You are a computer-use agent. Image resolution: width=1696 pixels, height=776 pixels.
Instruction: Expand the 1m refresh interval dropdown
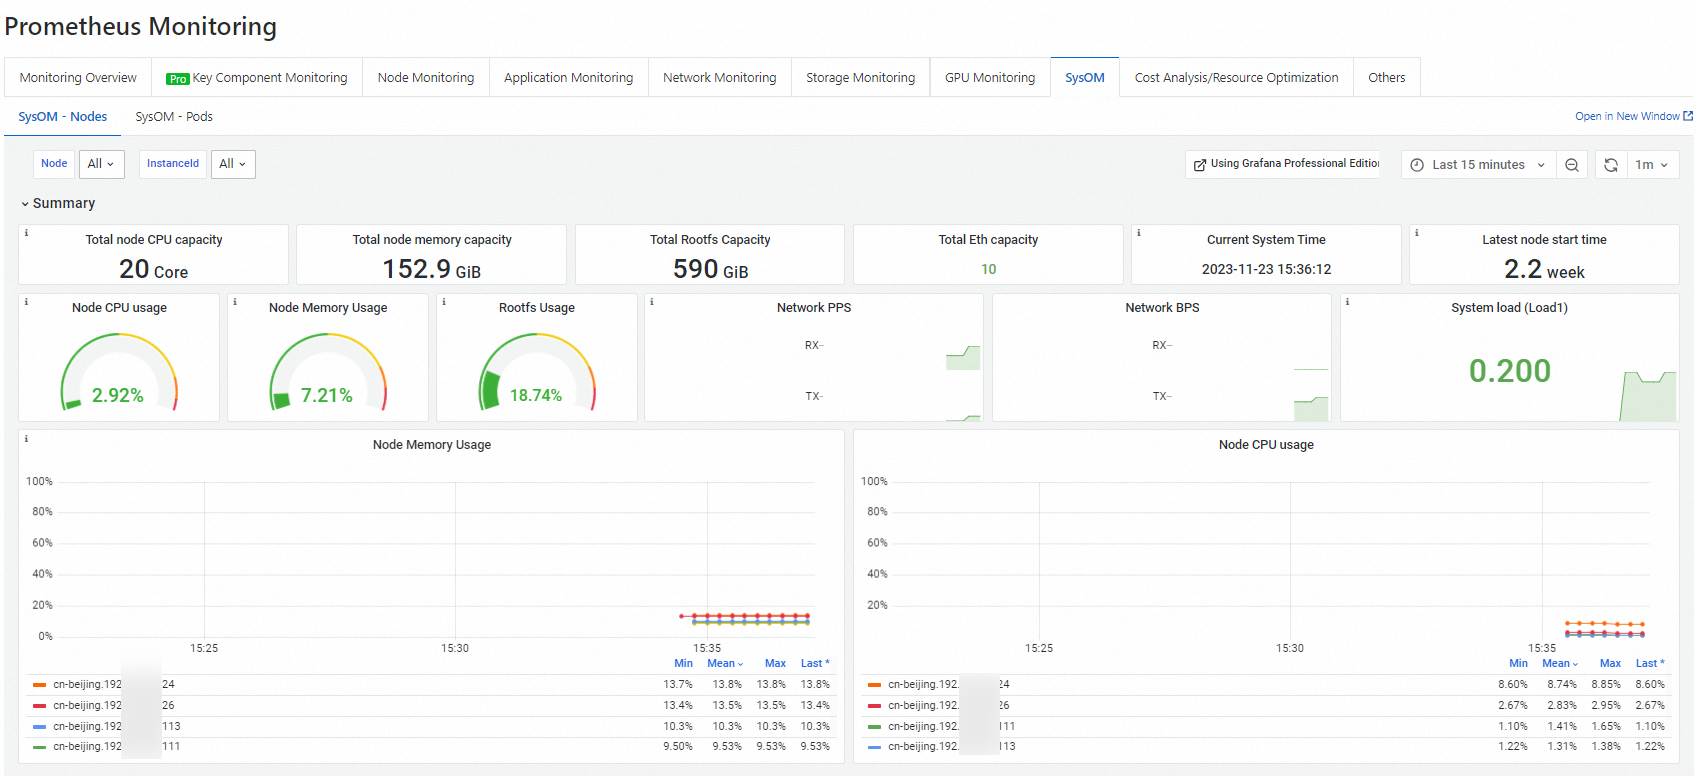tap(1651, 165)
